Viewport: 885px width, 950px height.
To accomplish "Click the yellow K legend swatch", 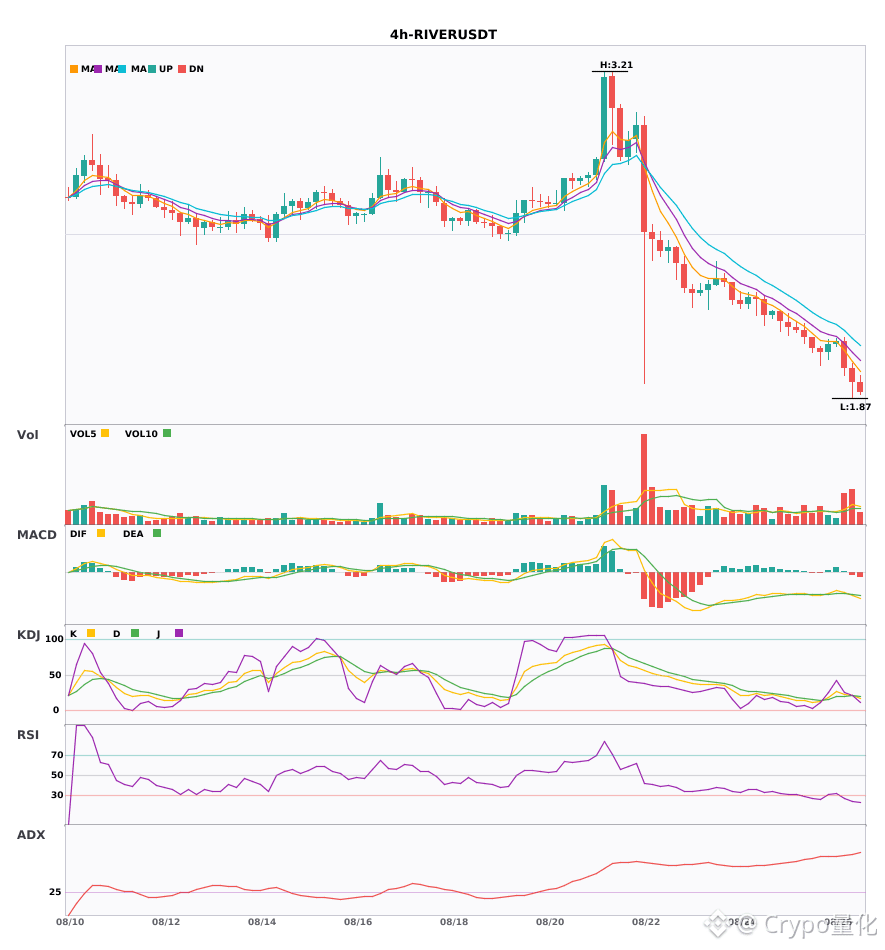I will (91, 633).
